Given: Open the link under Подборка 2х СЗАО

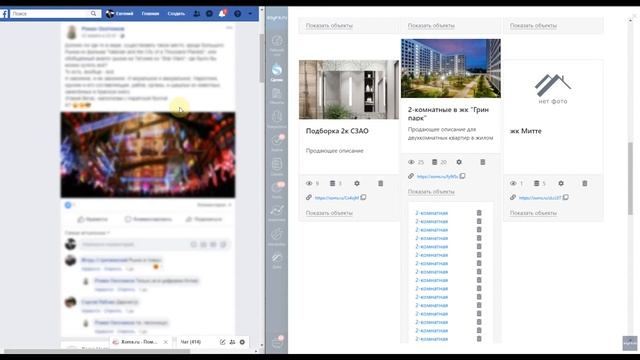Looking at the screenshot, I should click(337, 198).
